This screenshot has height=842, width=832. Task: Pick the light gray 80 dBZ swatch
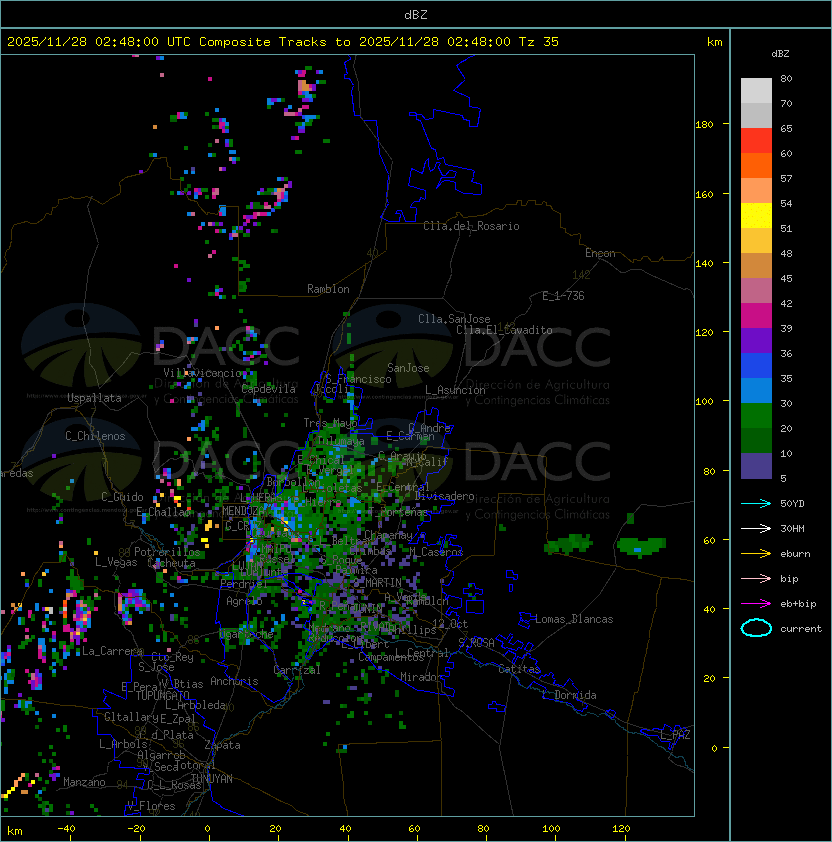[756, 90]
